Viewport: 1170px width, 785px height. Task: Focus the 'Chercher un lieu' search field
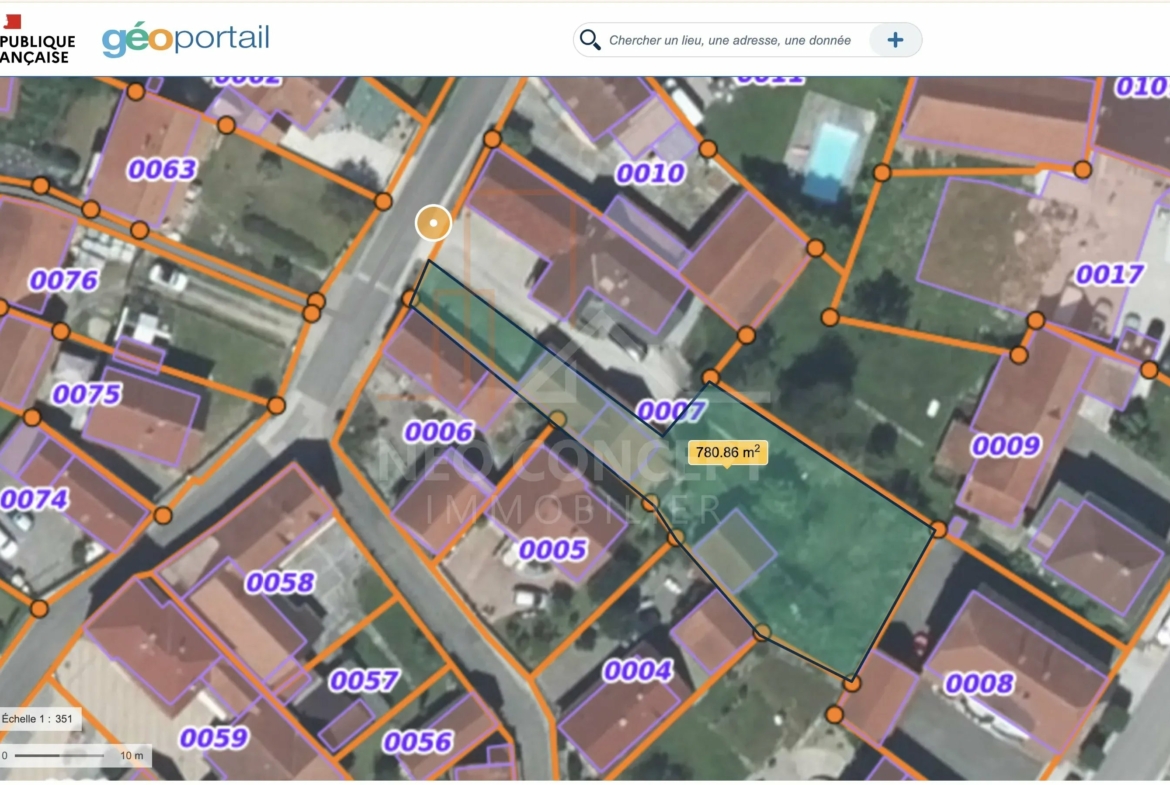pyautogui.click(x=730, y=40)
